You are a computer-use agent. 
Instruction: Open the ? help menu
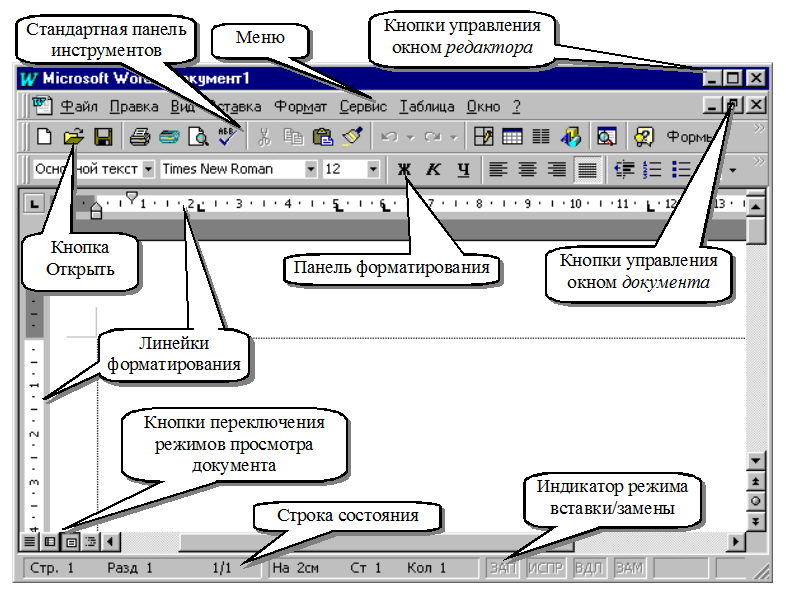pyautogui.click(x=517, y=106)
